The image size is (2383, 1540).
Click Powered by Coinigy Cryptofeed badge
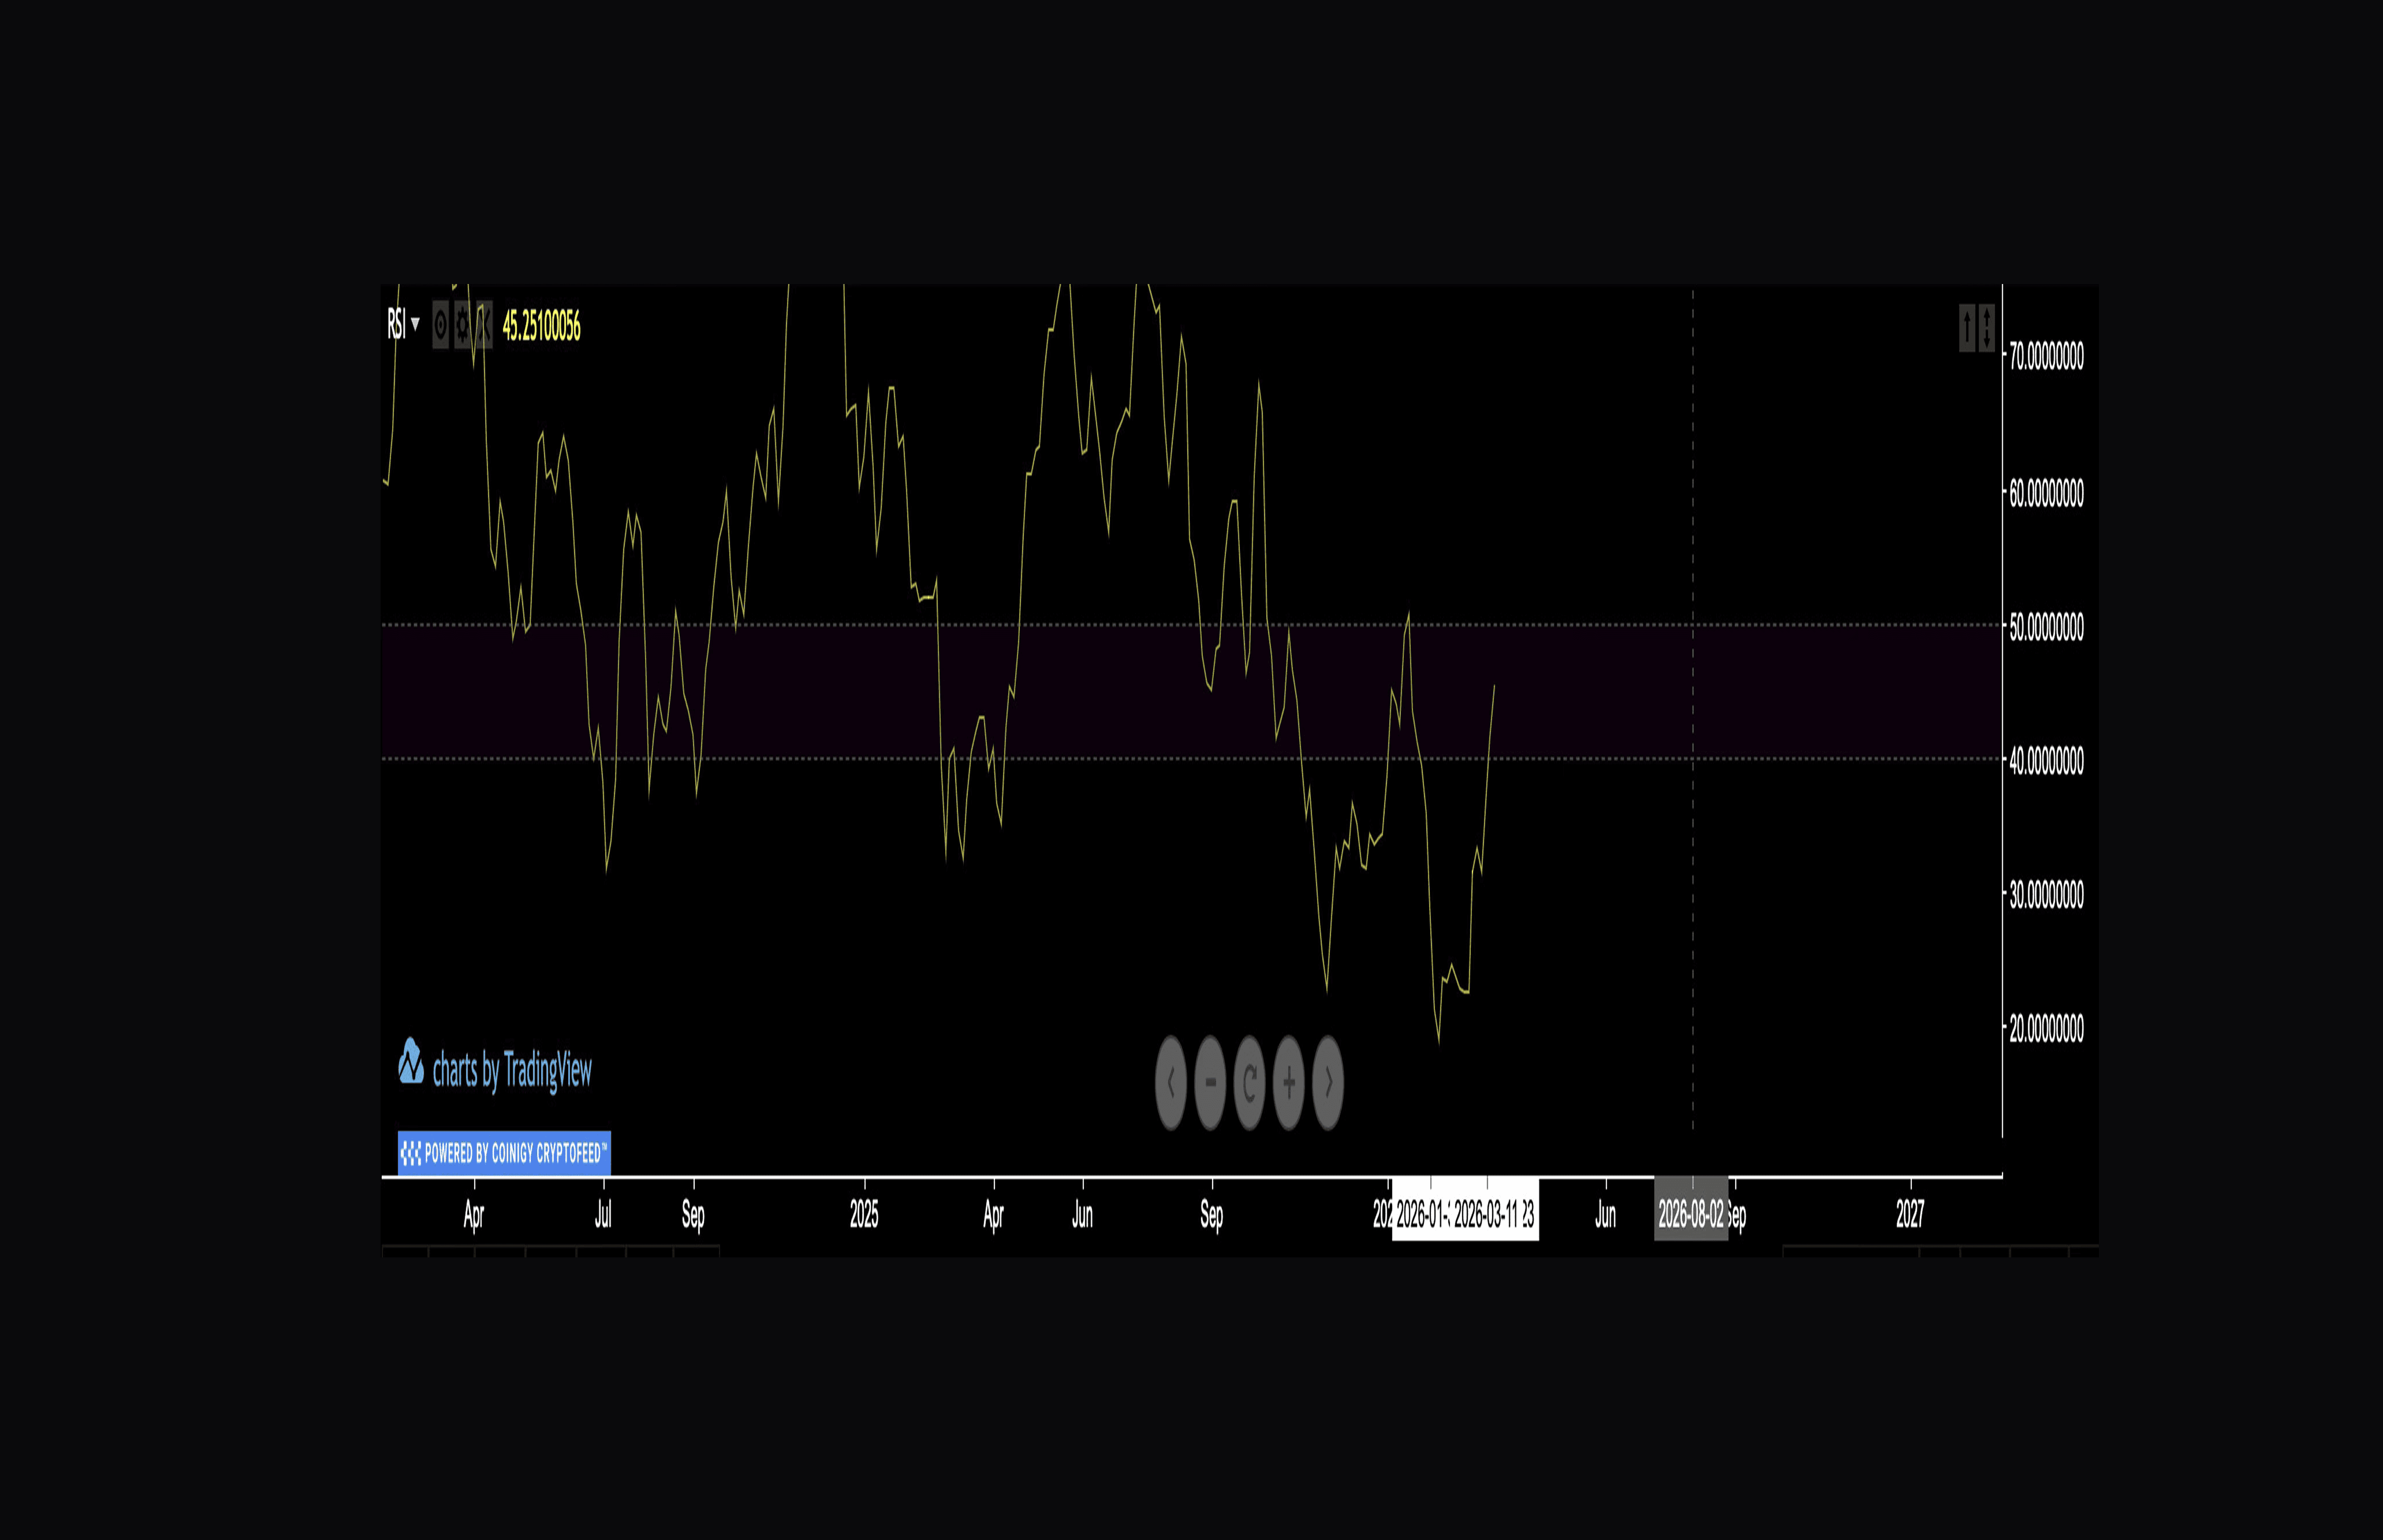(504, 1153)
